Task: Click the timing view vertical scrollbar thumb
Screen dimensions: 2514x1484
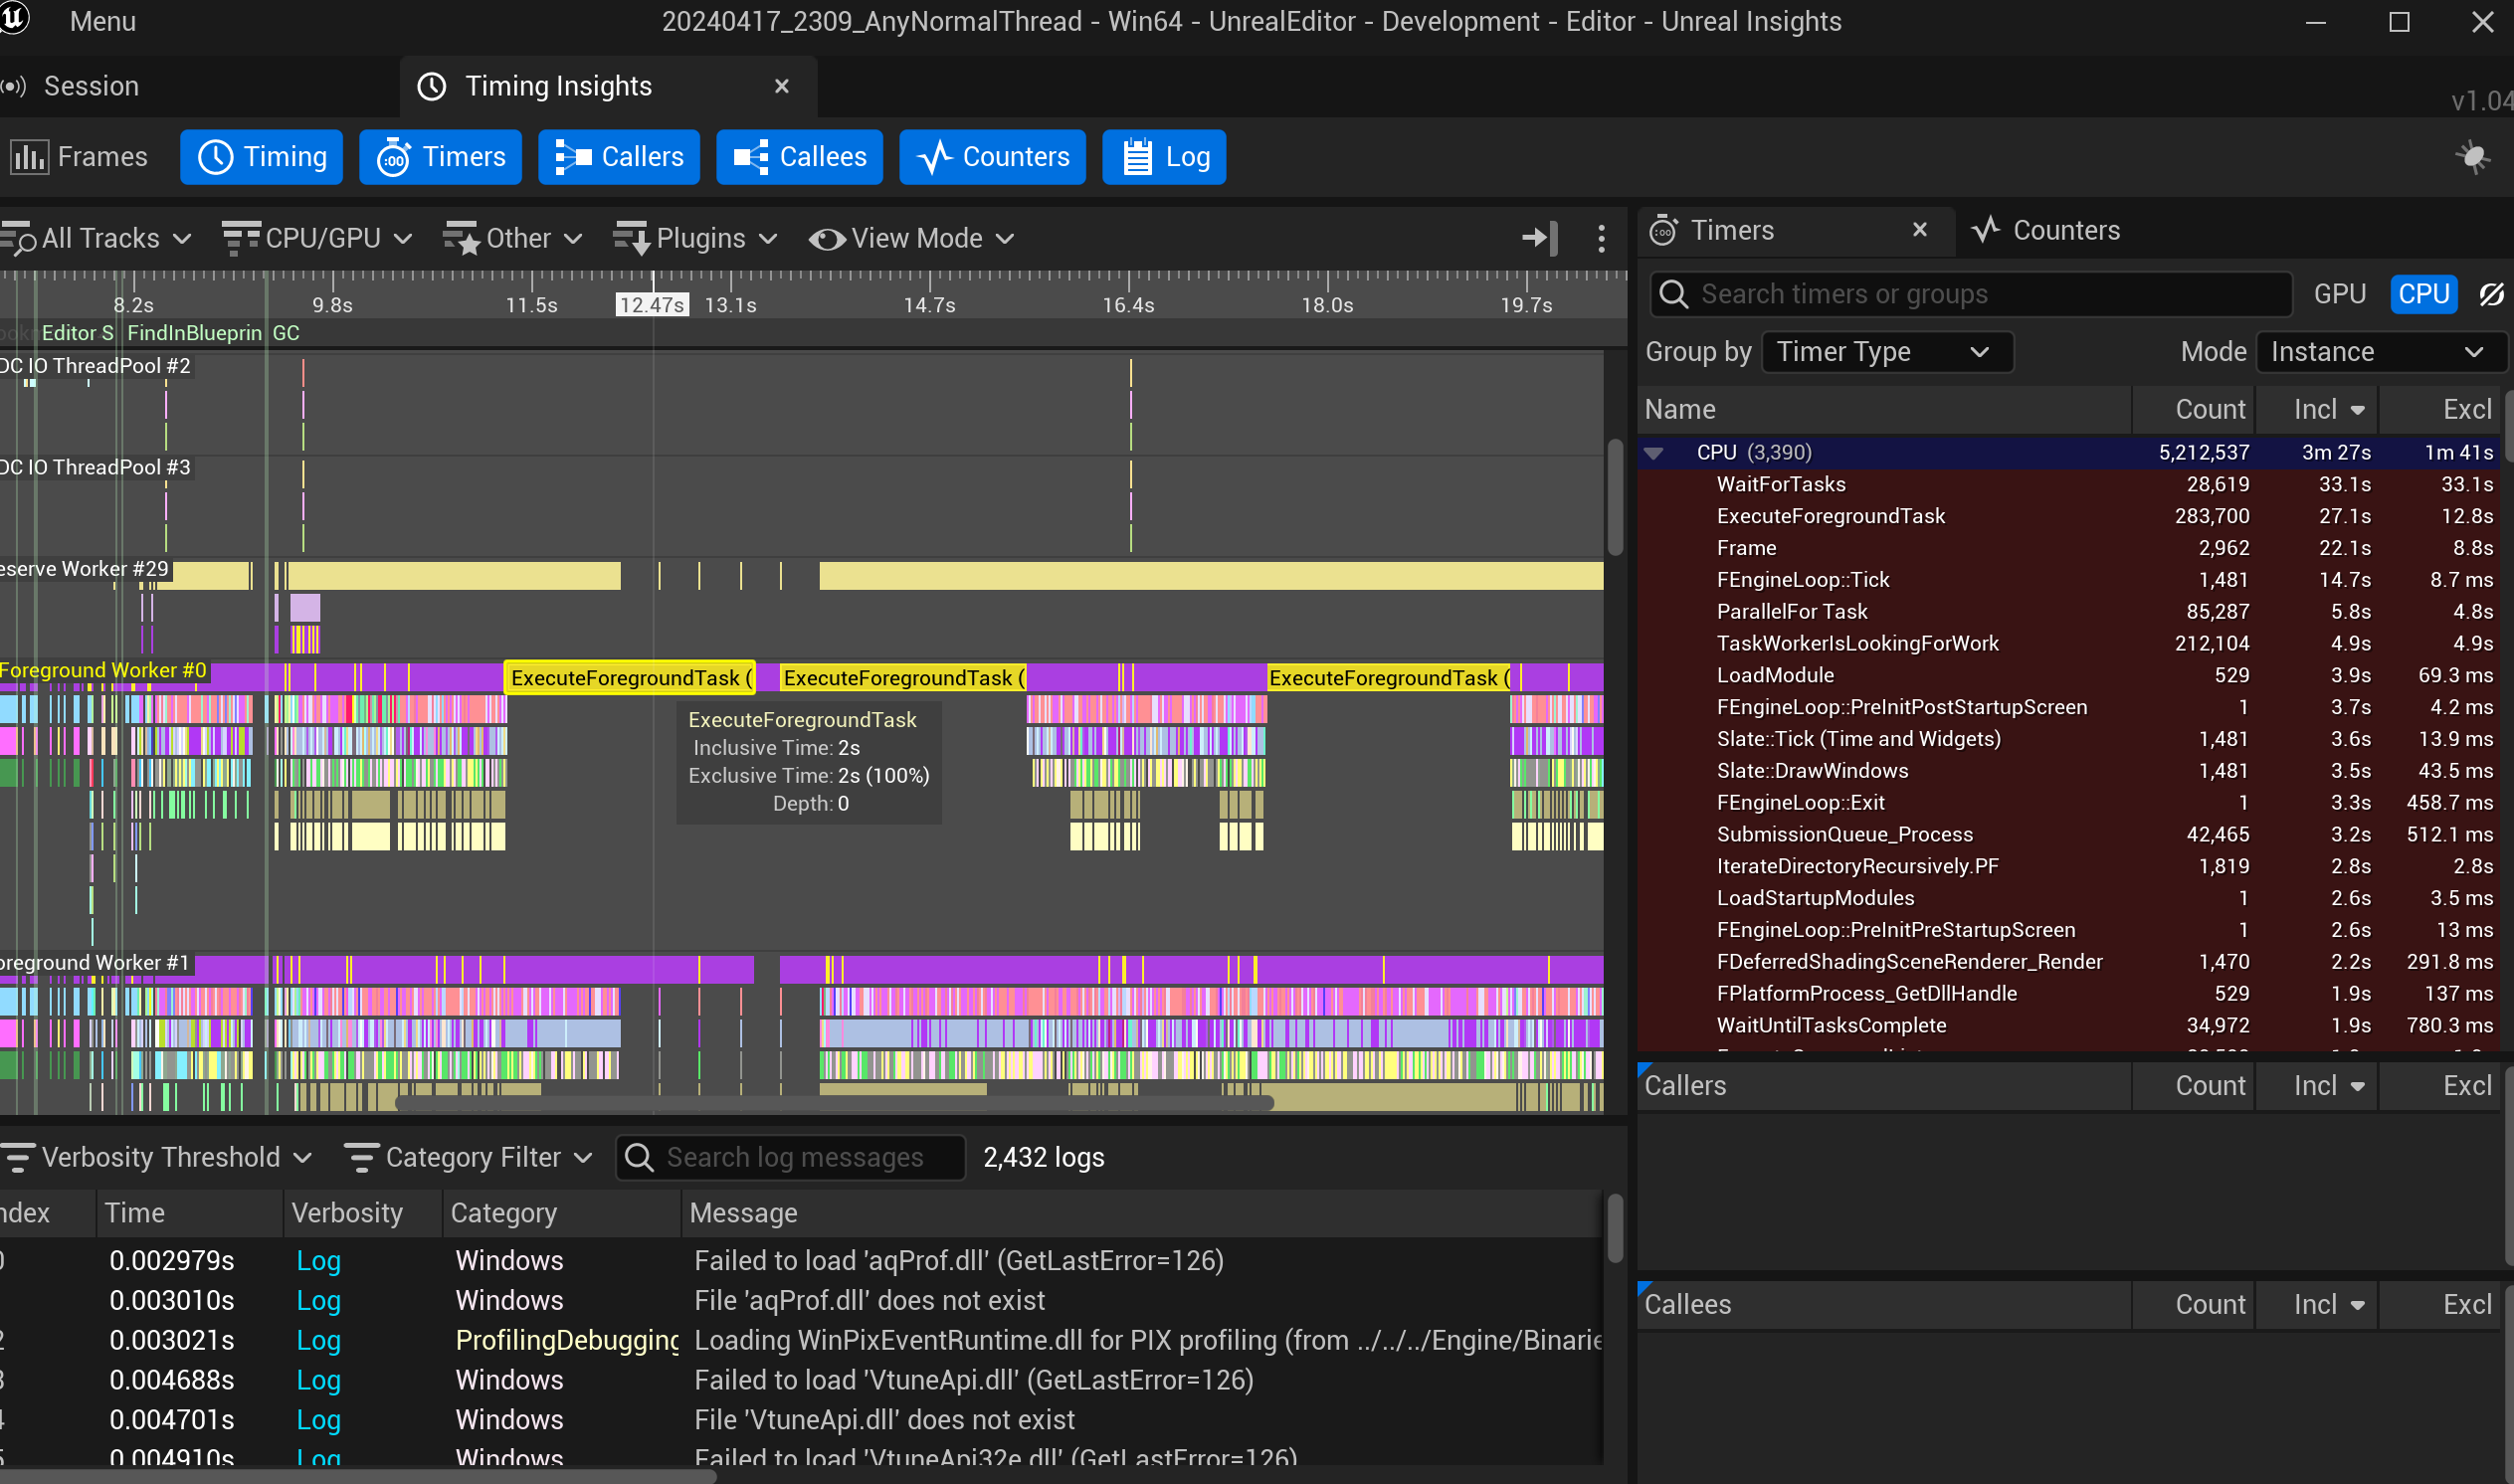Action: pyautogui.click(x=1614, y=497)
